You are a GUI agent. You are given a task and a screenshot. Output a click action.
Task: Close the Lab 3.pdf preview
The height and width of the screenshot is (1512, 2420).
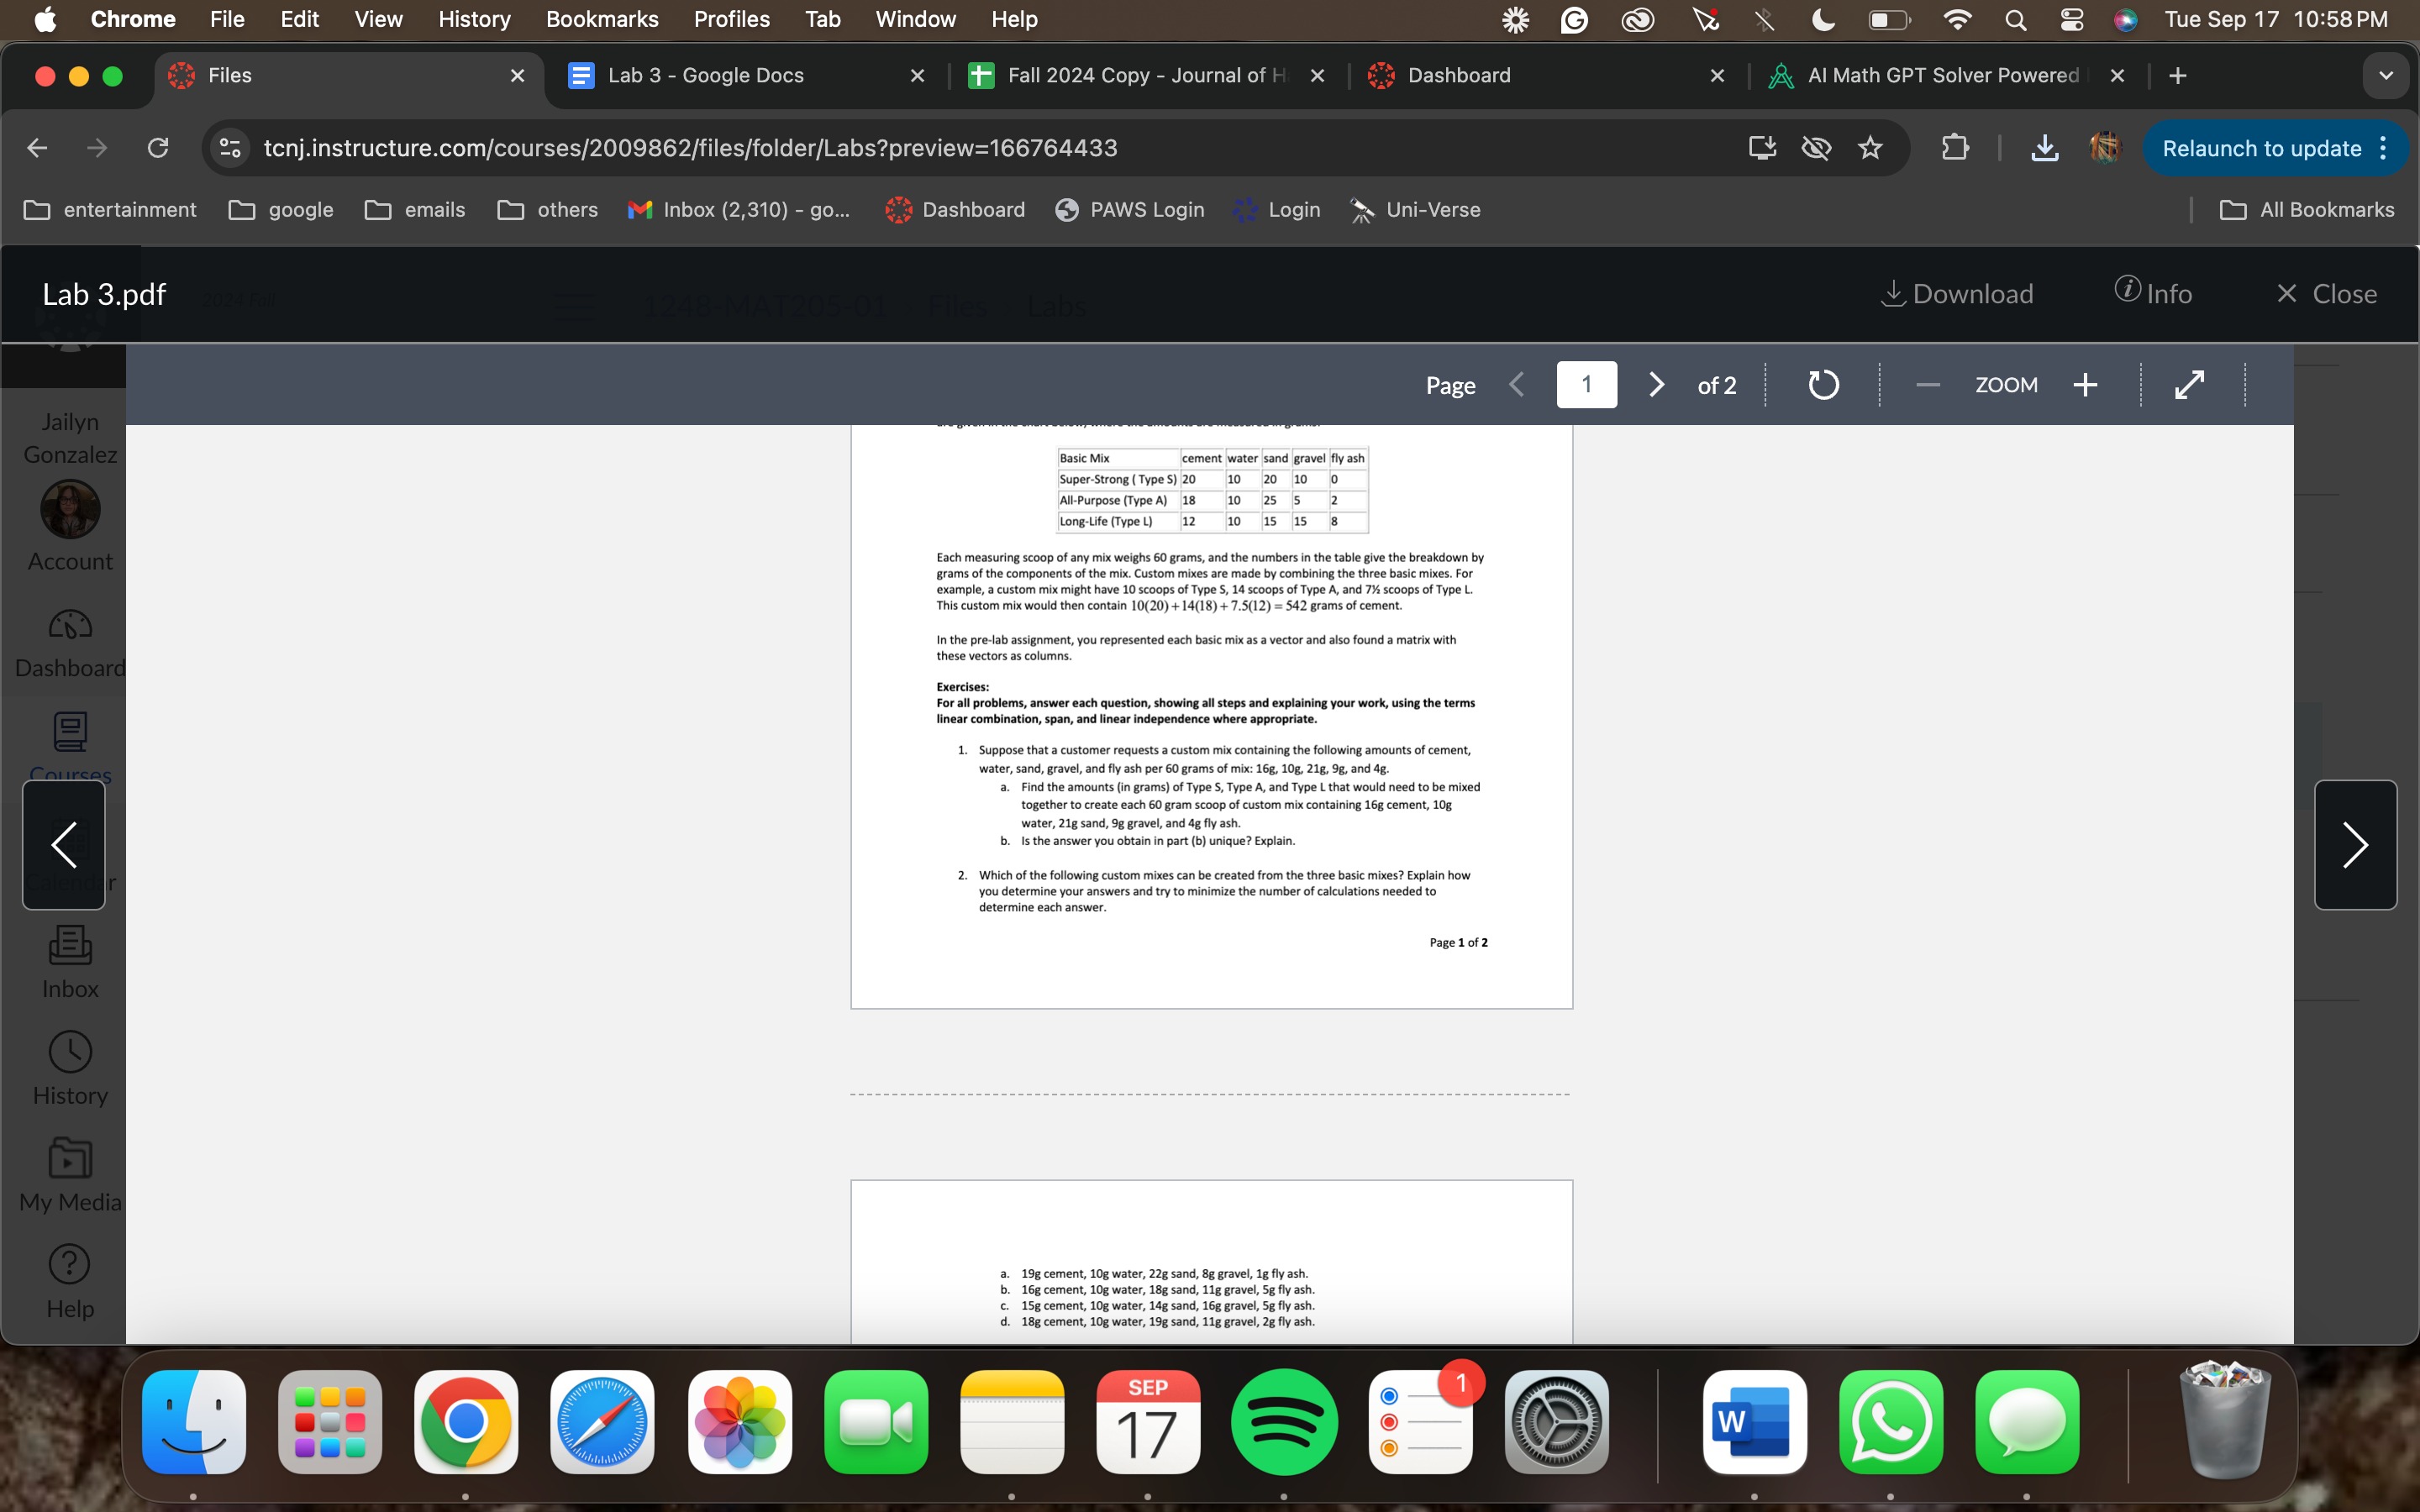(2326, 294)
